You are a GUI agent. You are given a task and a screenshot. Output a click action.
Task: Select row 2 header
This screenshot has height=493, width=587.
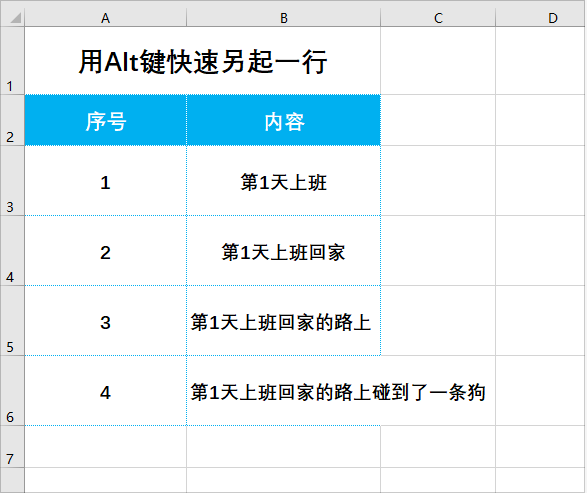coord(12,120)
